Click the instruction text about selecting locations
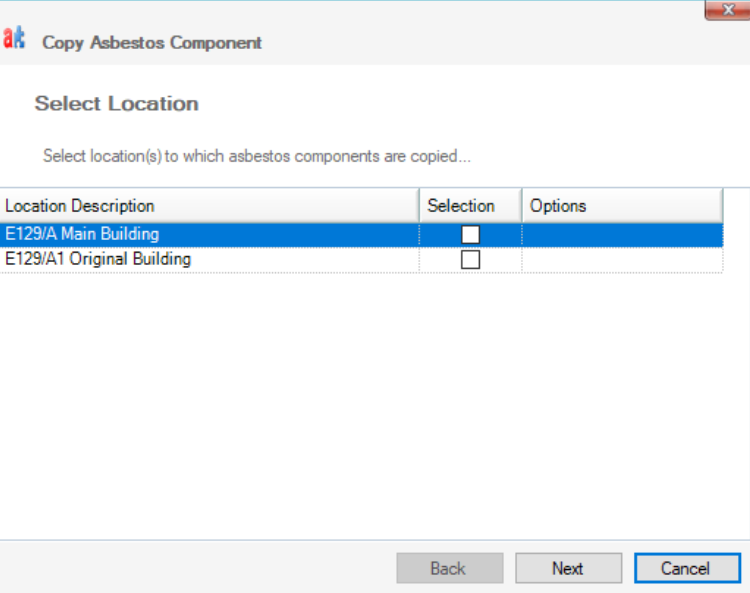 coord(257,157)
